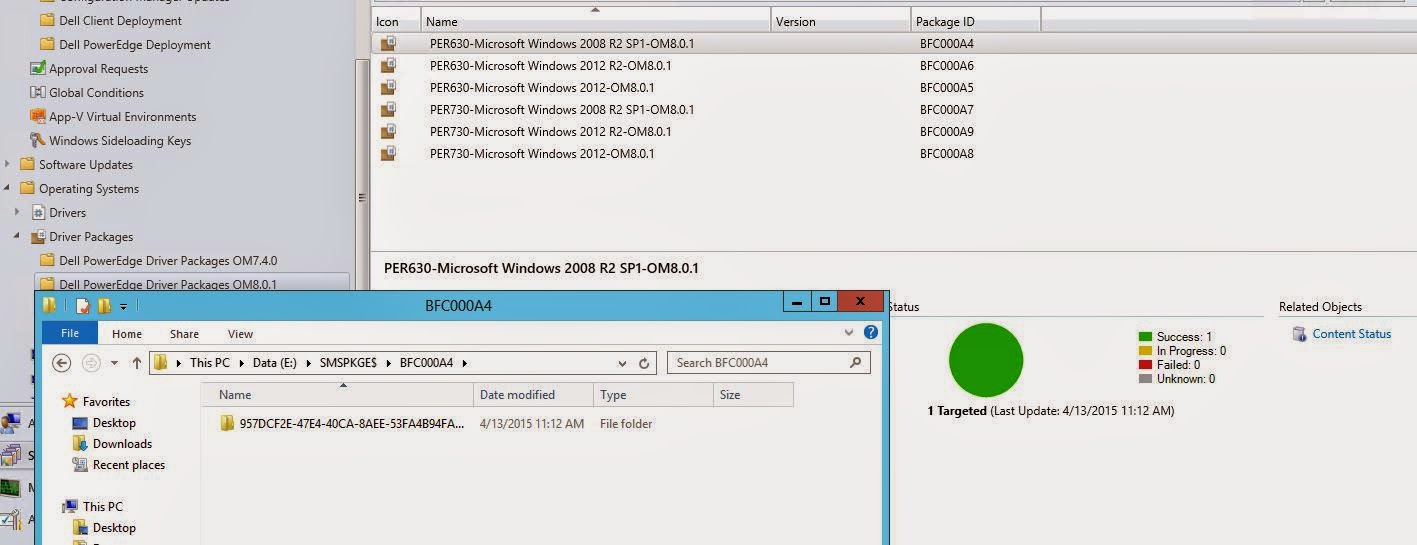The image size is (1417, 545).
Task: Click the Global Conditions icon
Action: pyautogui.click(x=38, y=93)
